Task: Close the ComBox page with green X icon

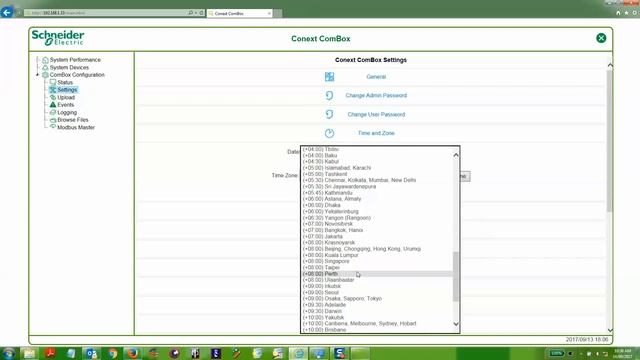Action: click(x=601, y=38)
